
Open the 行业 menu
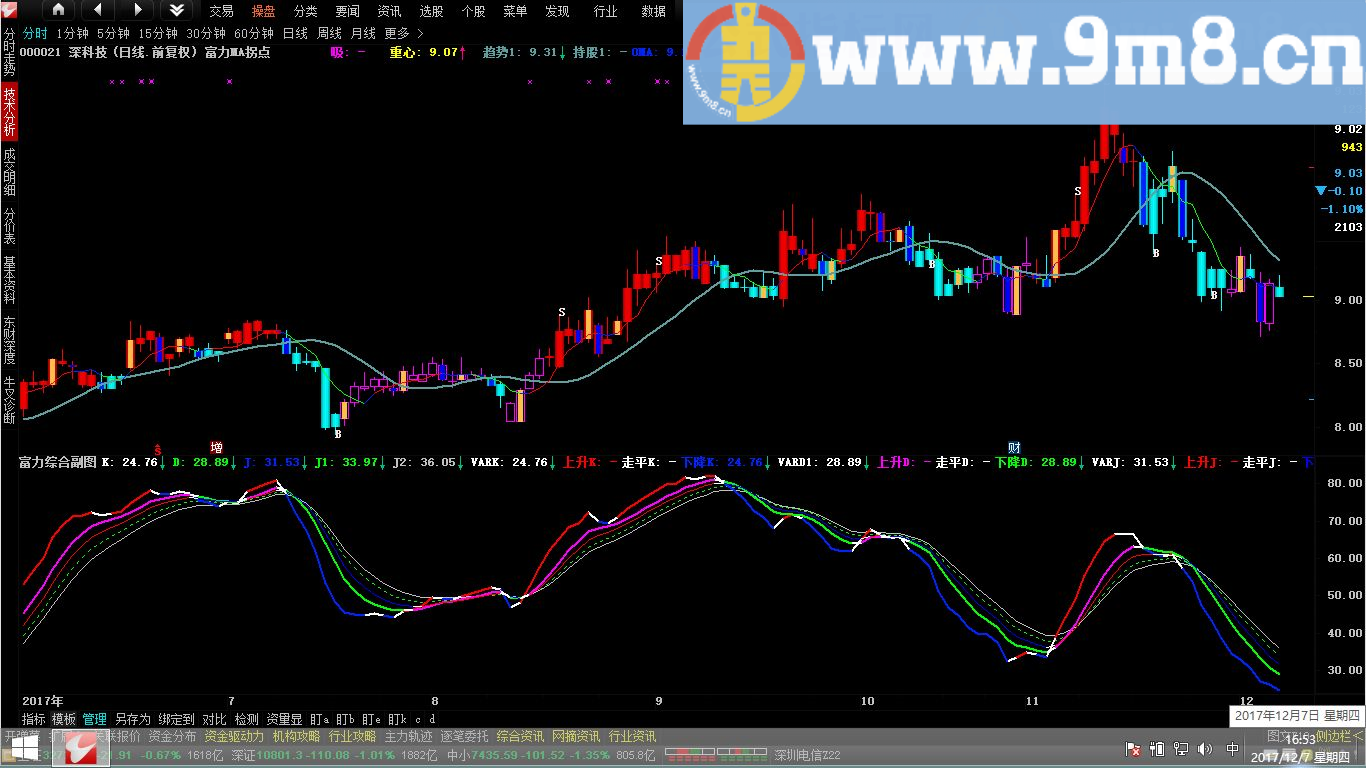click(605, 11)
